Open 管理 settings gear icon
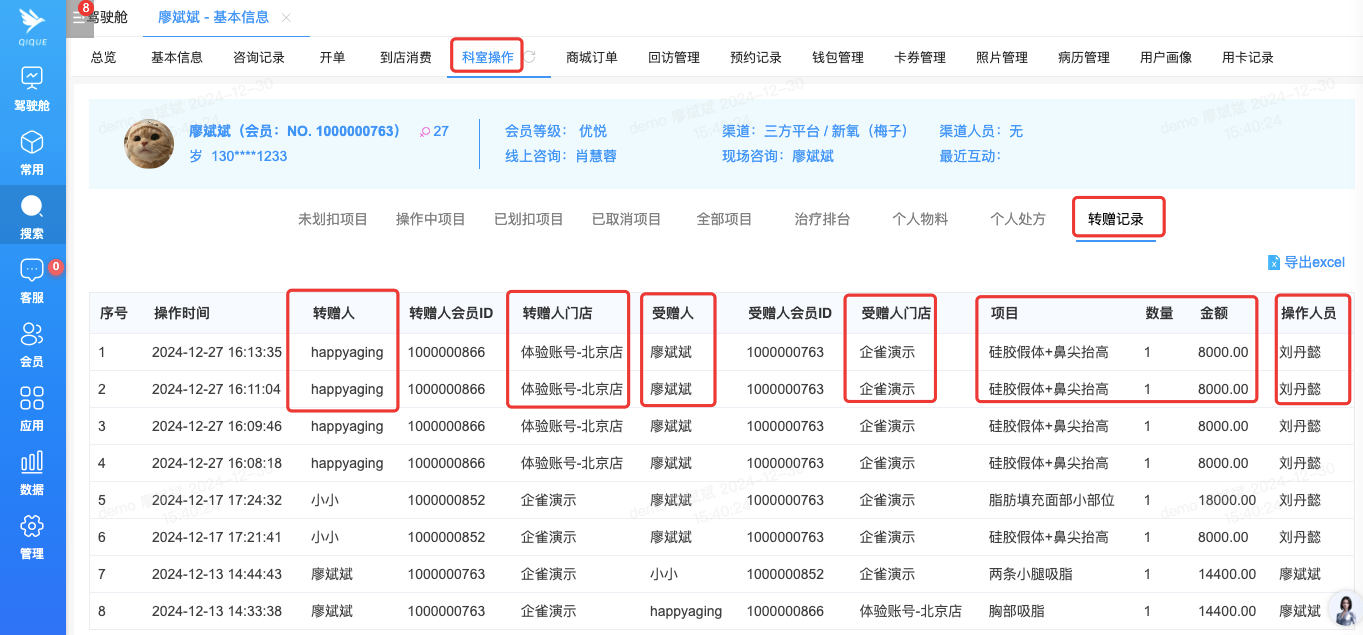 point(32,526)
